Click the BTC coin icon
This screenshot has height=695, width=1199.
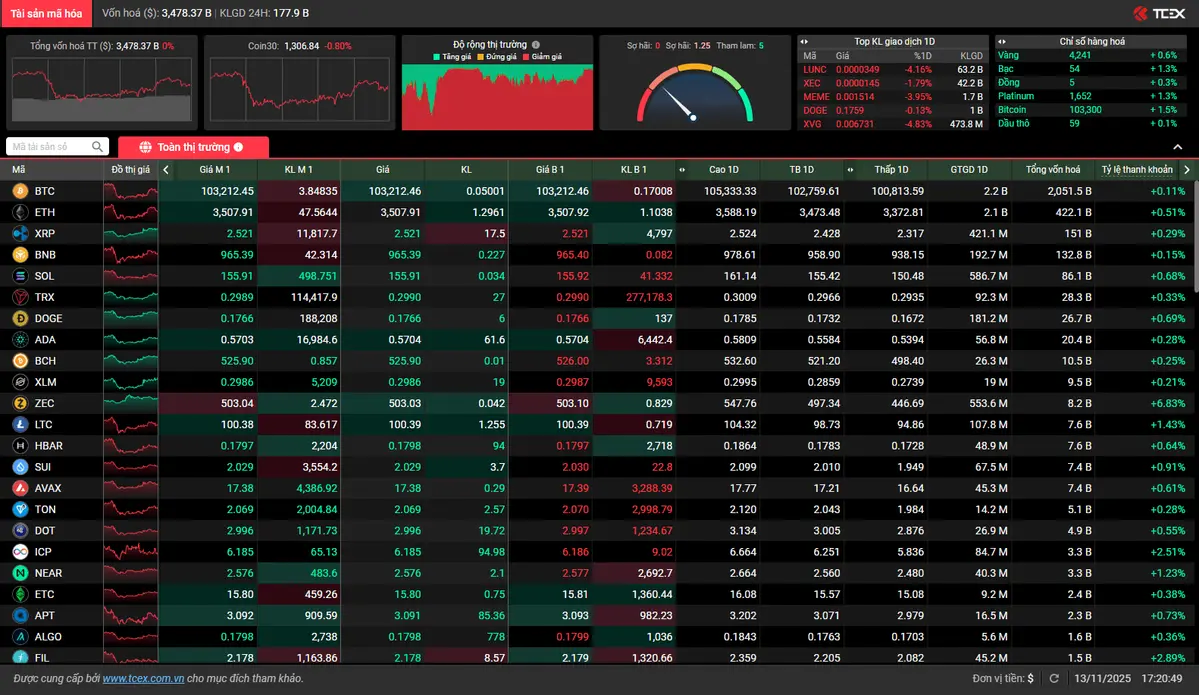[19, 191]
